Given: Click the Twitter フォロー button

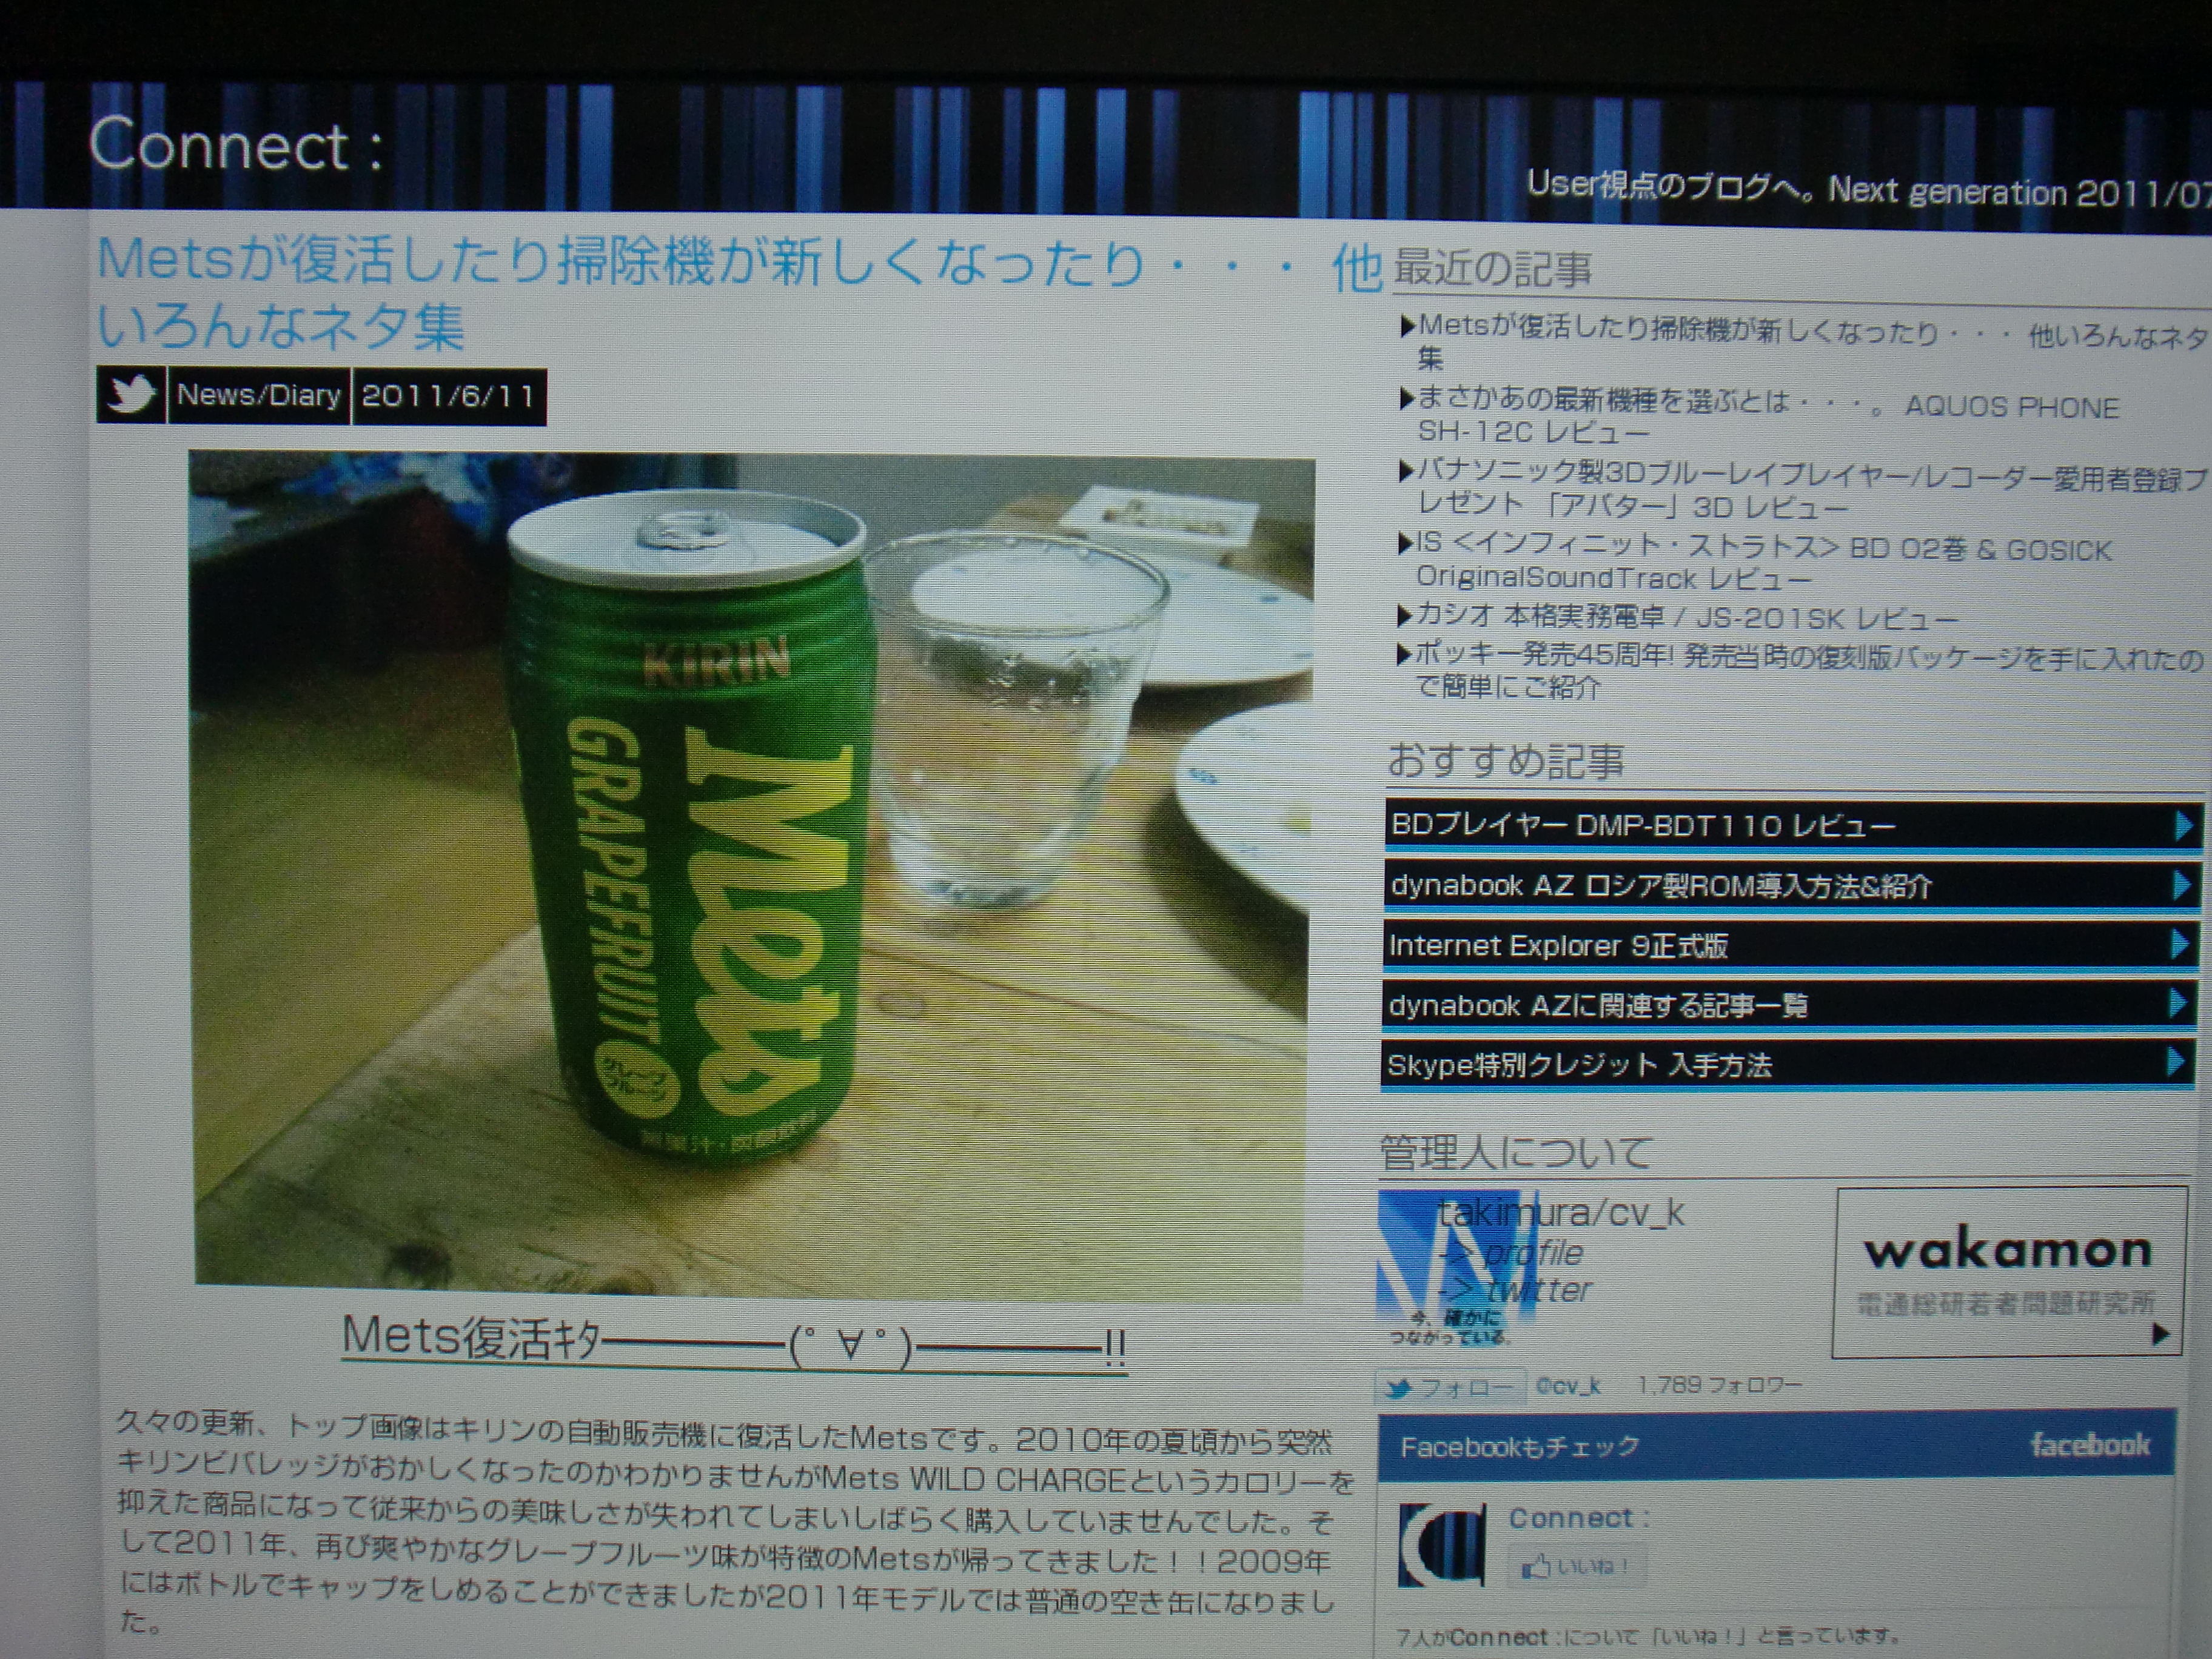Looking at the screenshot, I should click(x=1450, y=1387).
